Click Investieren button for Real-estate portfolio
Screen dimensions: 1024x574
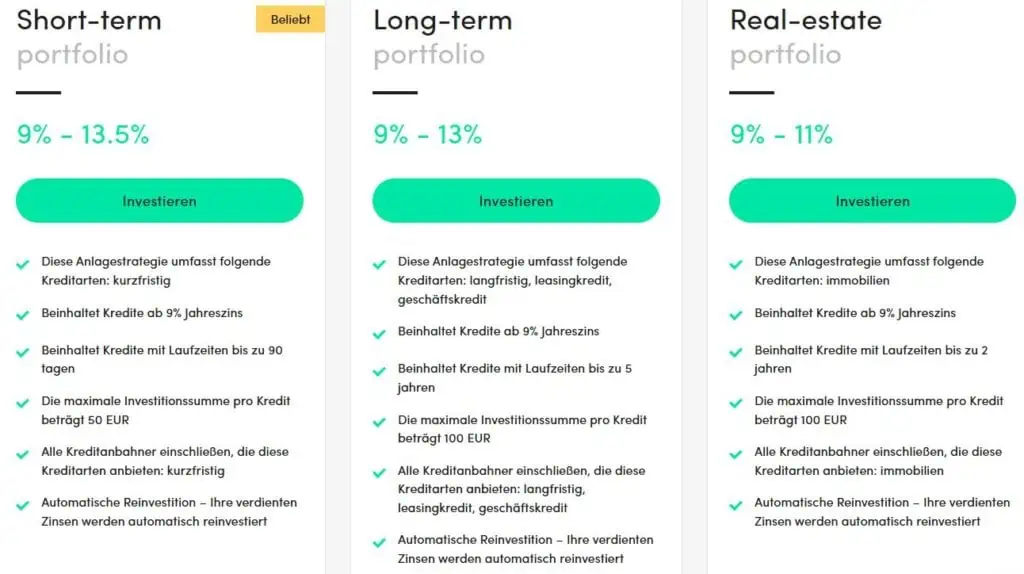(872, 200)
